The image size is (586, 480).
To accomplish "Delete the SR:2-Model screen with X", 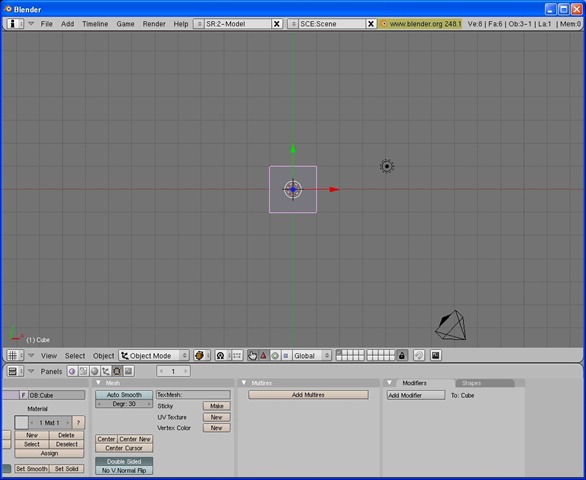I will (x=277, y=24).
